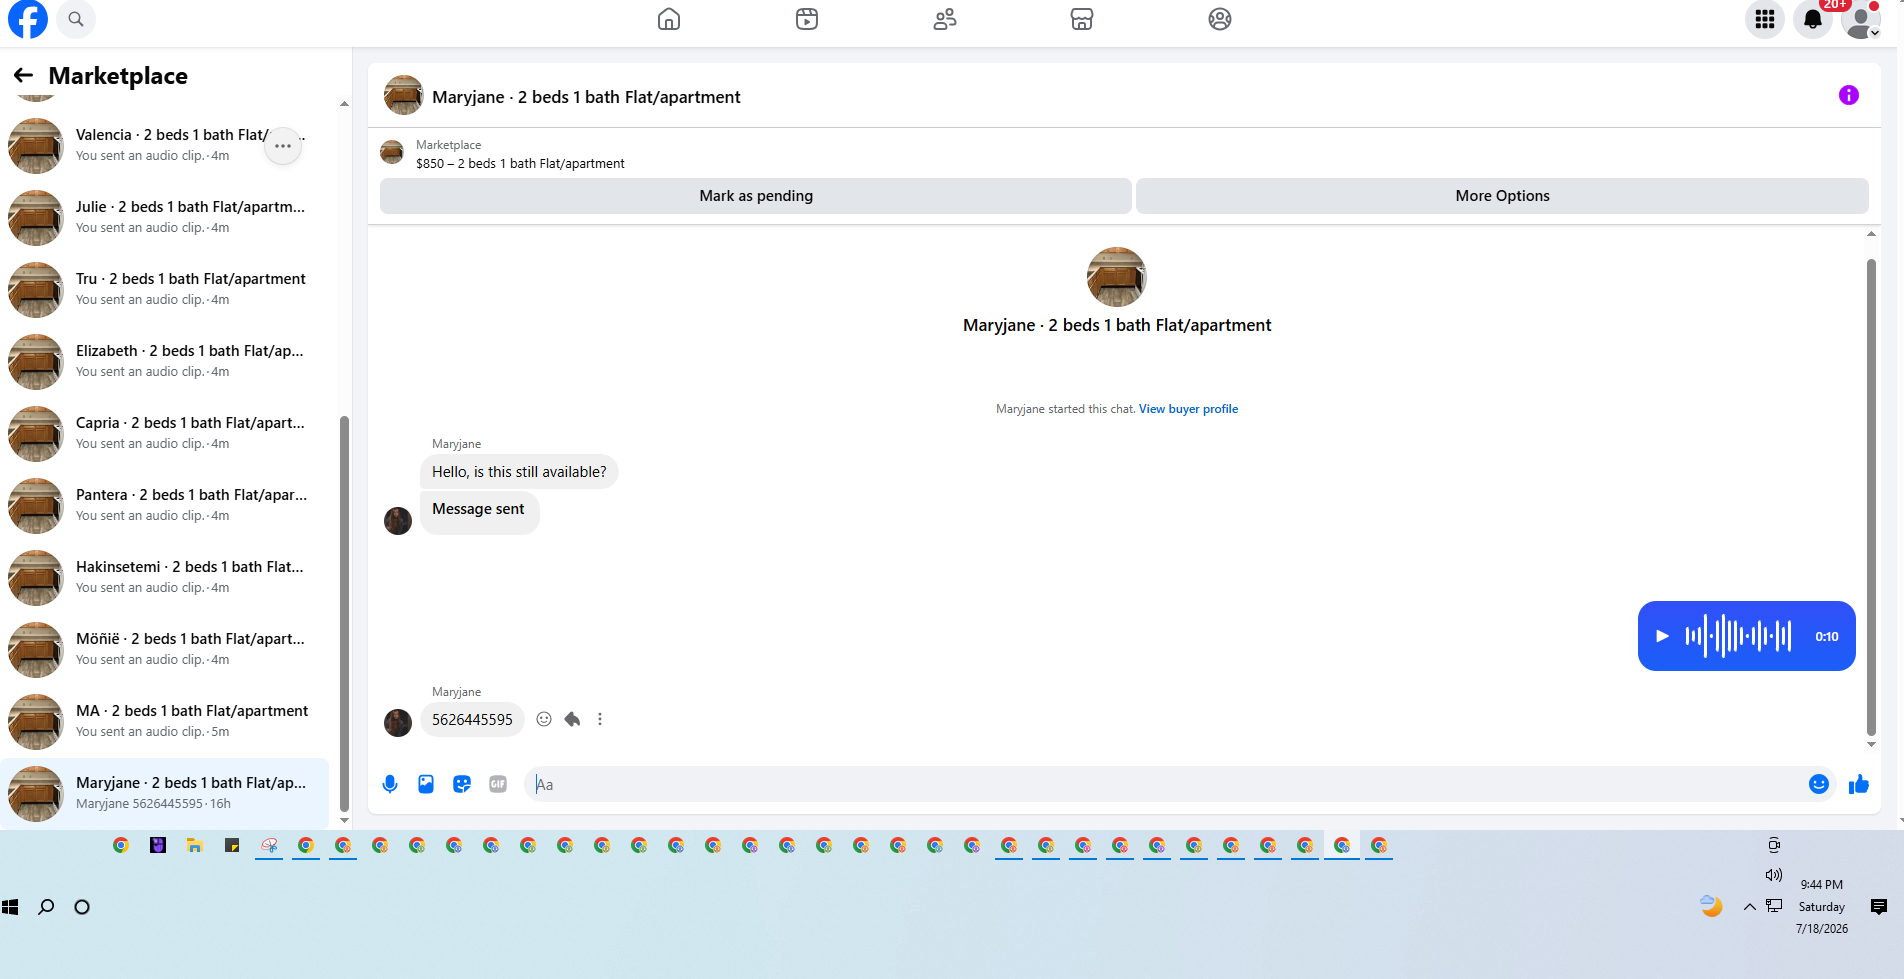Viewport: 1904px width, 979px height.
Task: Open the Julie conversation
Action: click(x=165, y=218)
